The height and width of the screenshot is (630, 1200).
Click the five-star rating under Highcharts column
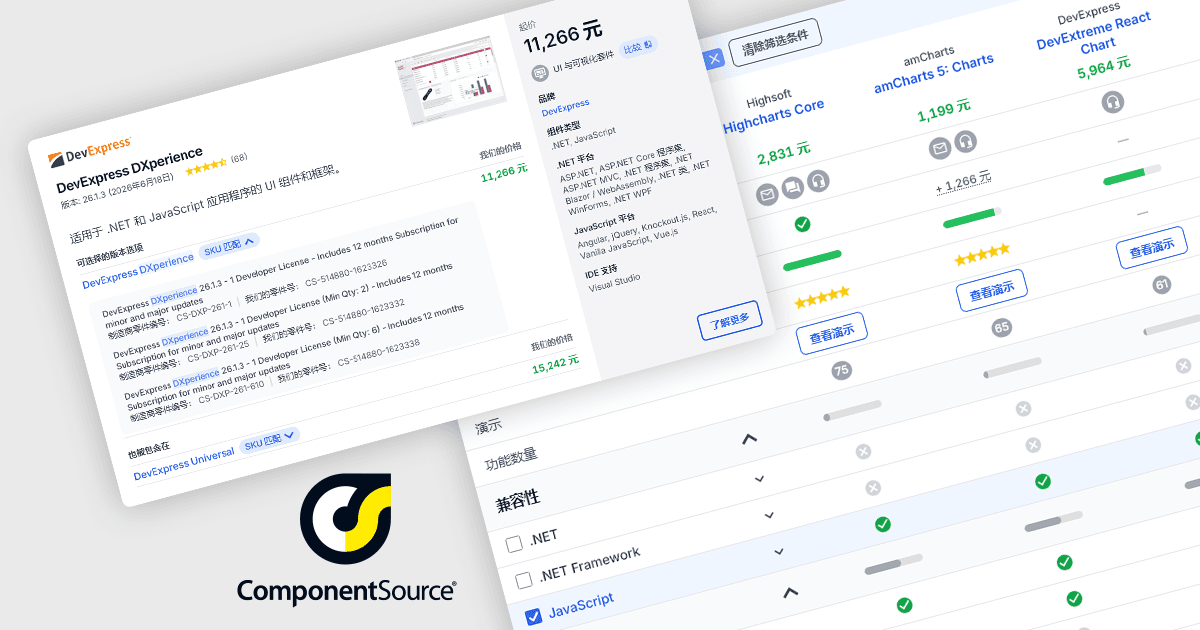tap(821, 297)
